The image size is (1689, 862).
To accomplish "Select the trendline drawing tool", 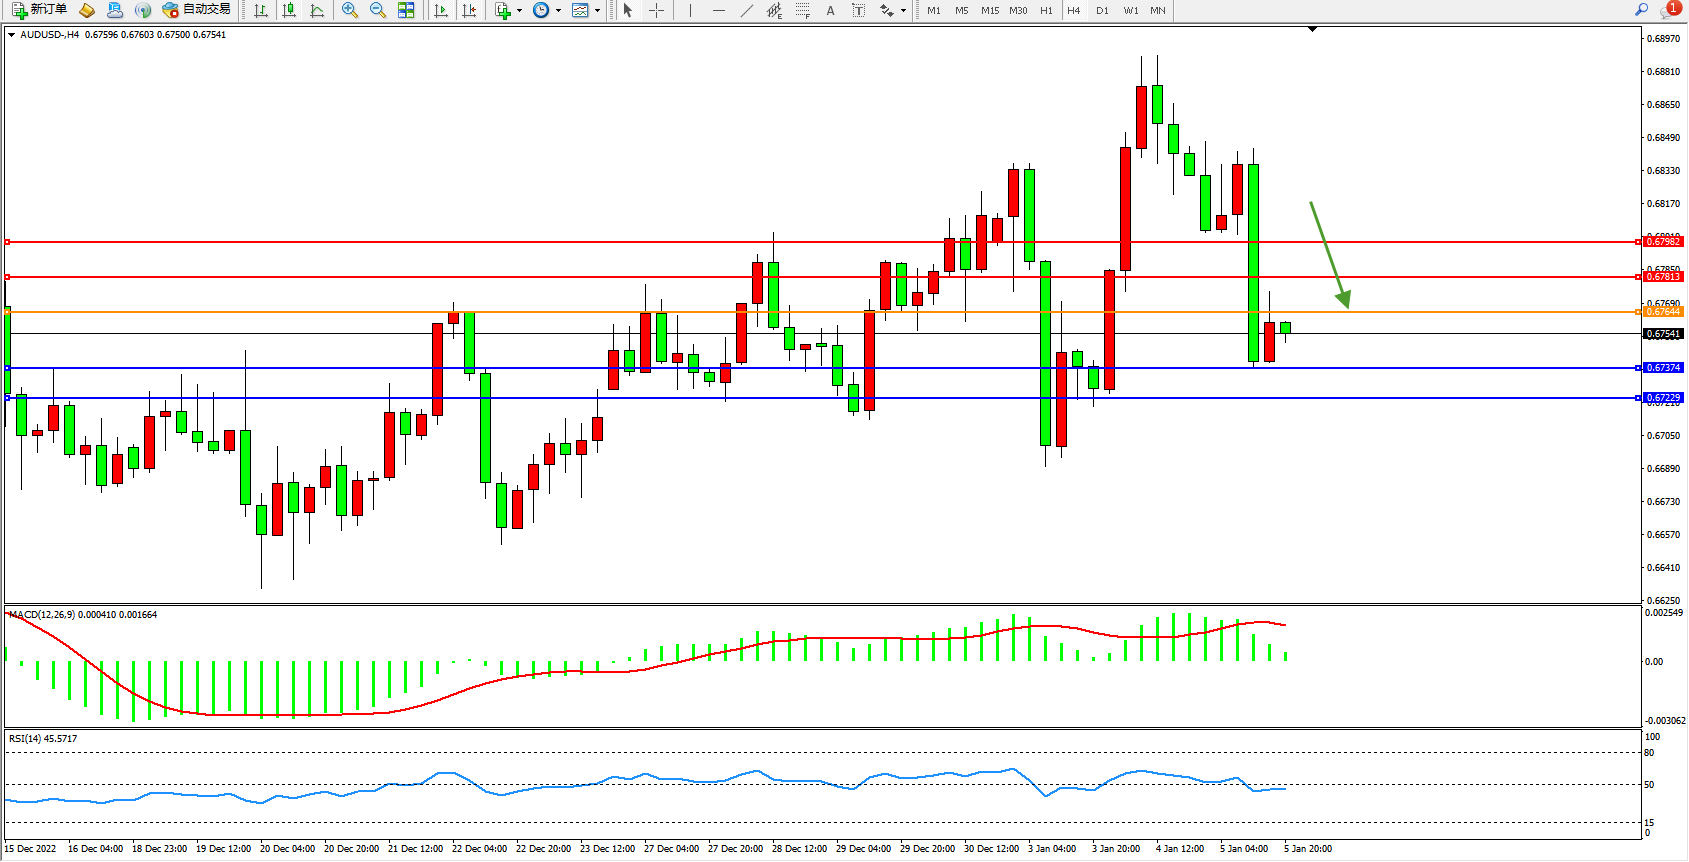I will [x=747, y=10].
